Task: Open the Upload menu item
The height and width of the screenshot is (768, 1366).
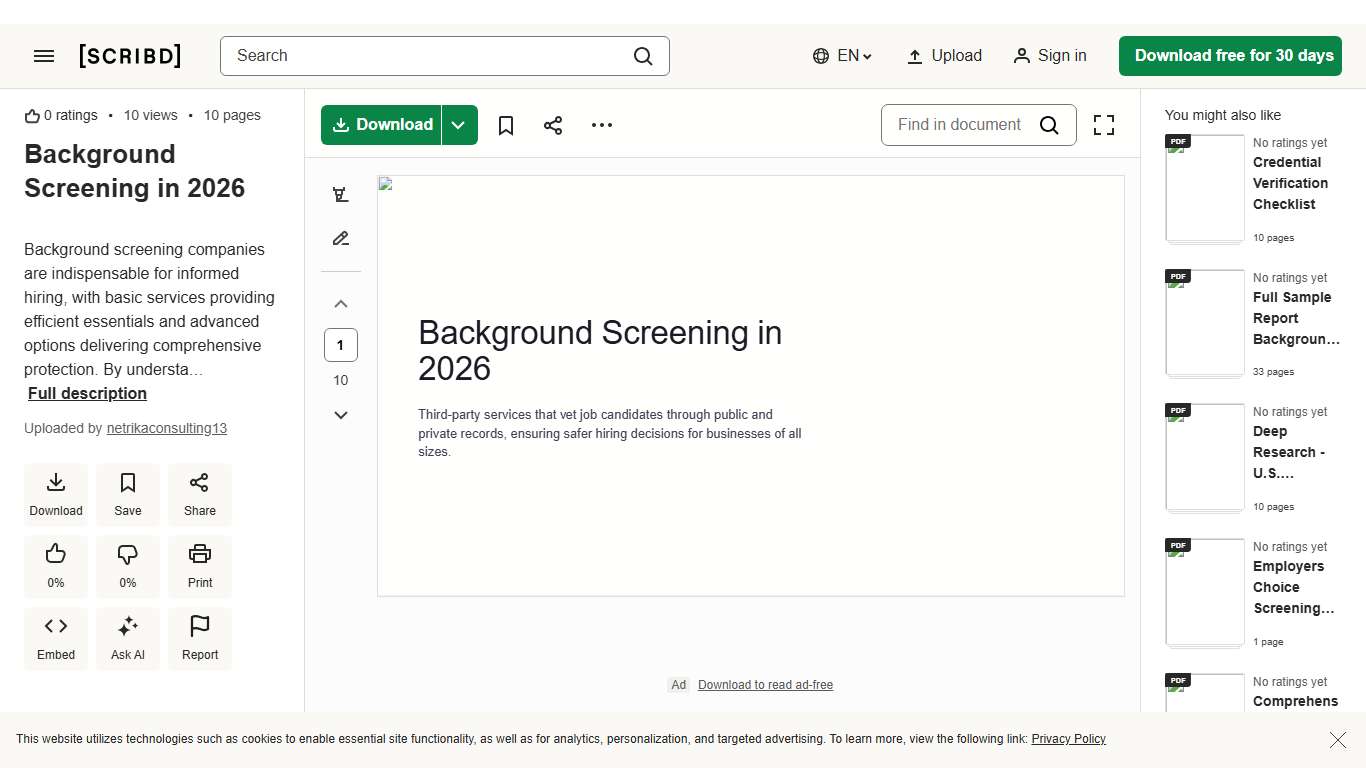Action: [x=944, y=56]
